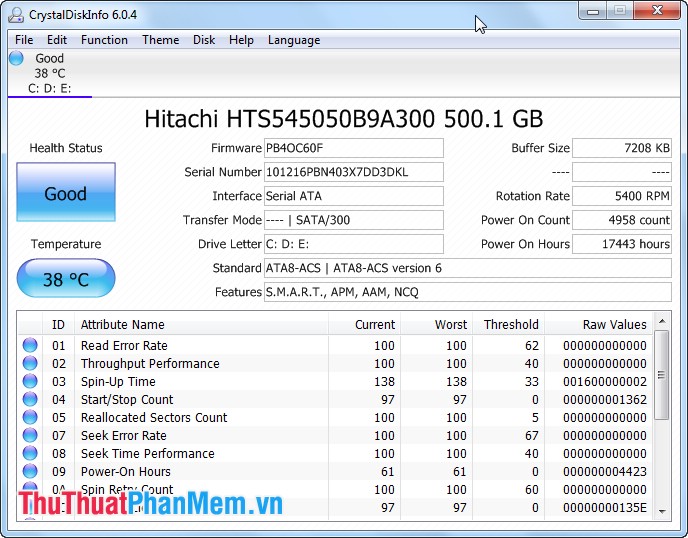
Task: Click status orb for Reallocated Sectors Count row
Action: click(30, 417)
